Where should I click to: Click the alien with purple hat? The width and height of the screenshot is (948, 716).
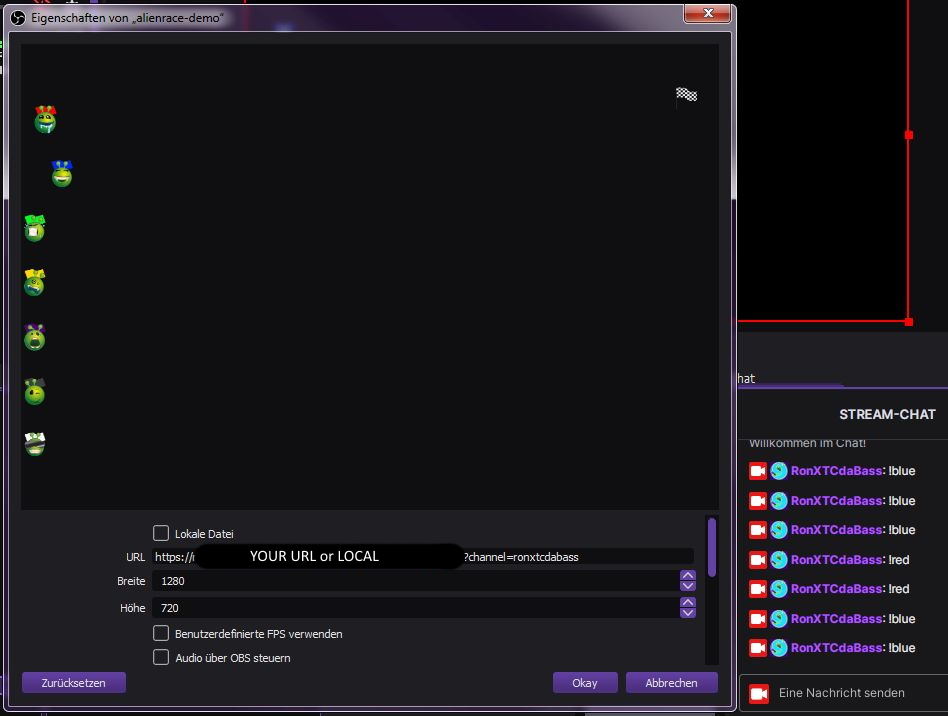[x=34, y=337]
